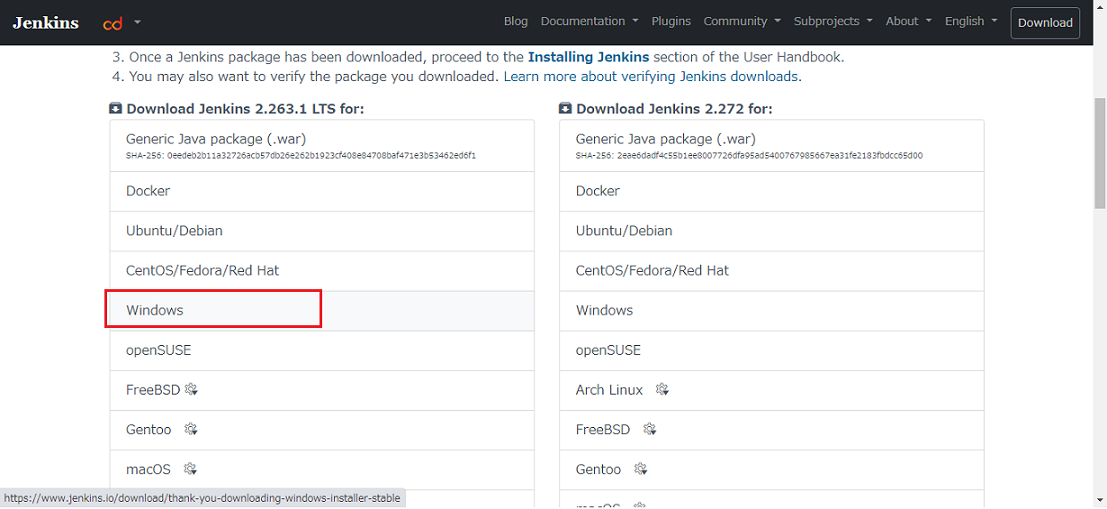The image size is (1107, 509).
Task: Download weekly 2.272 Generic Java package (.war)
Action: [x=772, y=145]
